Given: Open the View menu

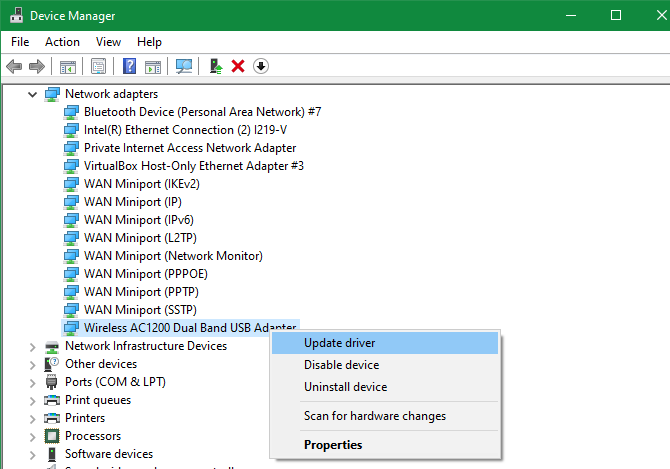Looking at the screenshot, I should 108,42.
